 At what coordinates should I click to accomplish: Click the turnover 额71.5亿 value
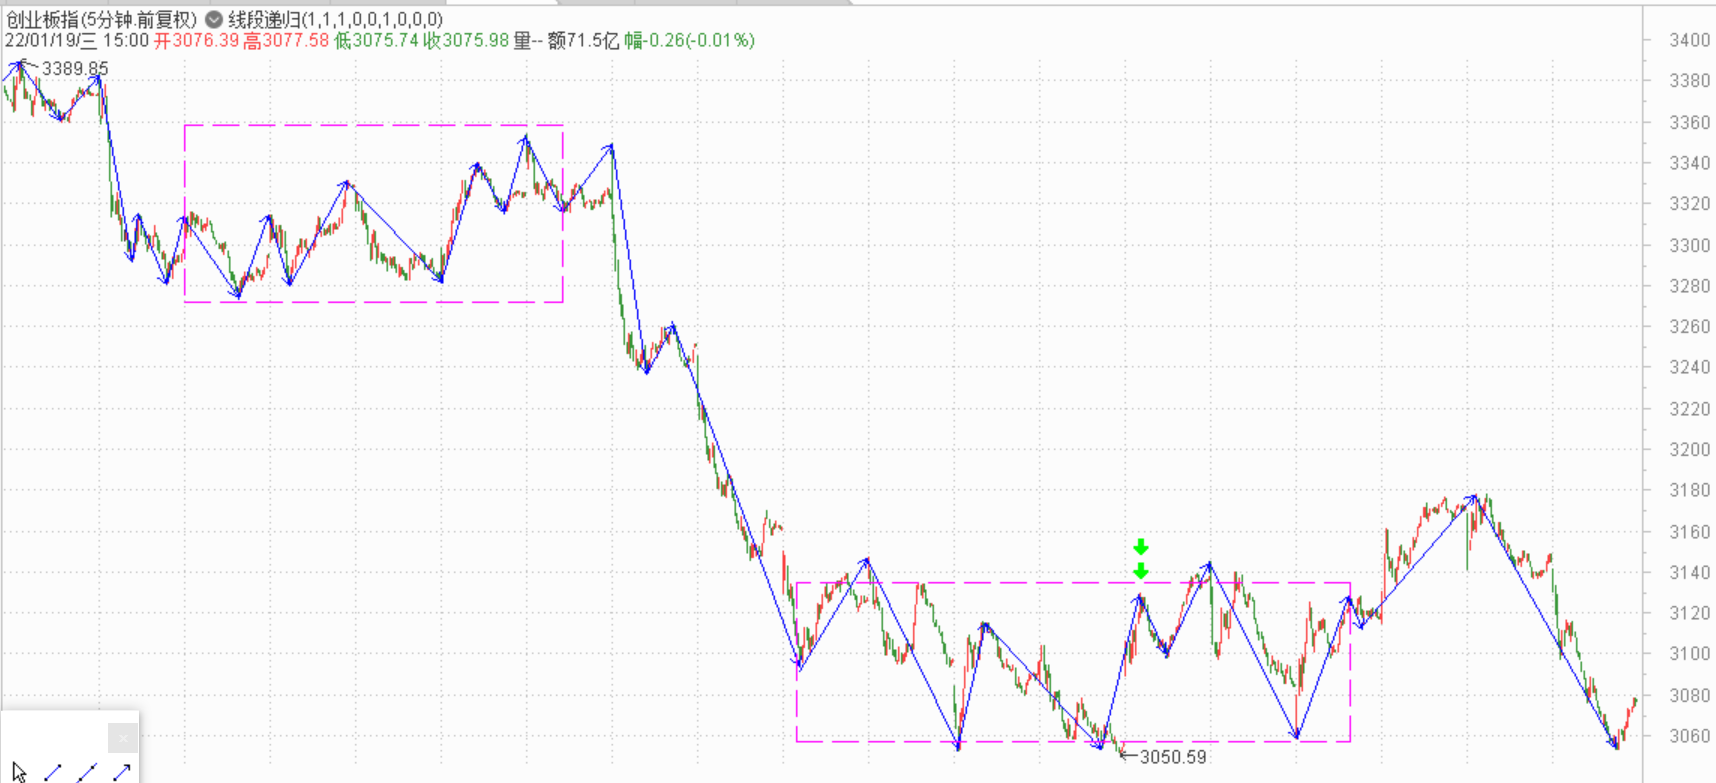coord(583,41)
